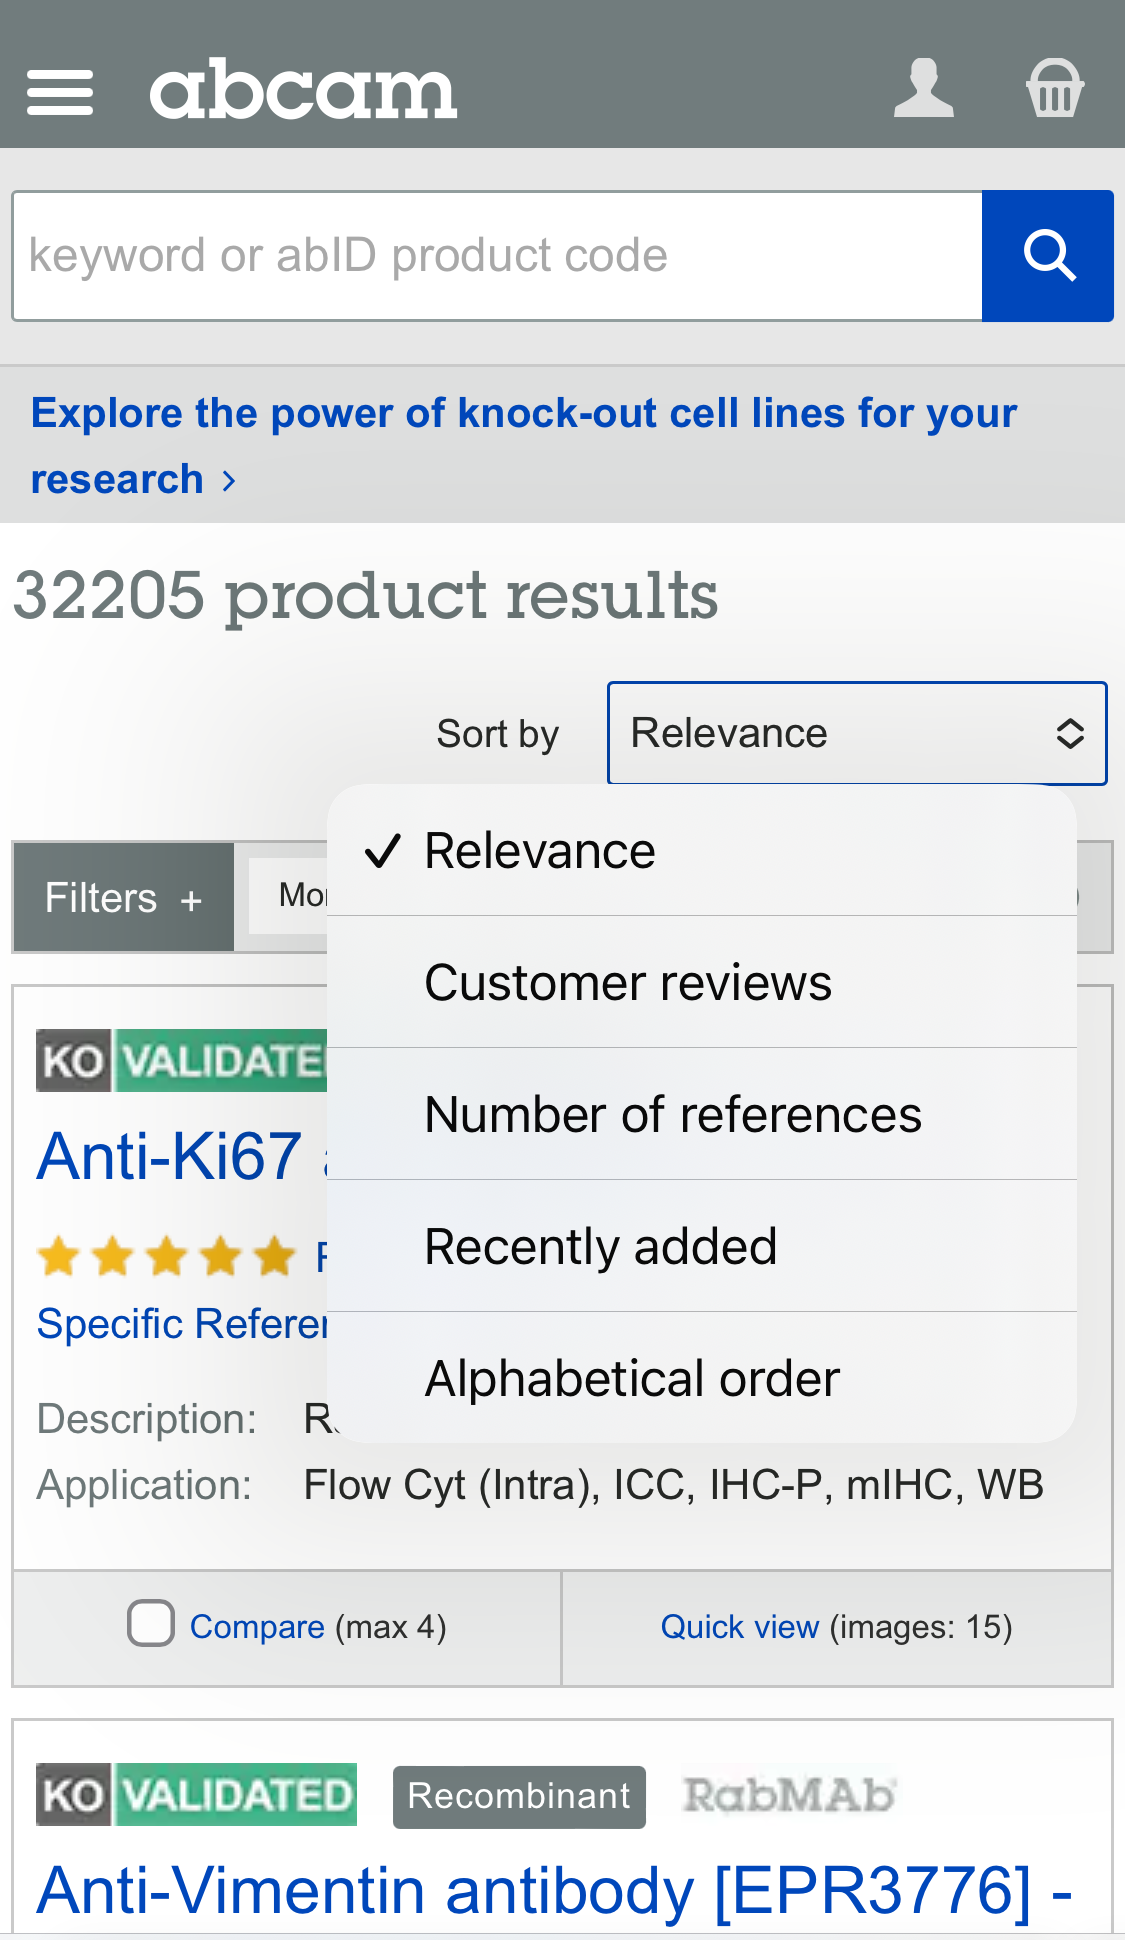The image size is (1125, 1940).
Task: Select Customer reviews from sort menu
Action: pyautogui.click(x=627, y=982)
